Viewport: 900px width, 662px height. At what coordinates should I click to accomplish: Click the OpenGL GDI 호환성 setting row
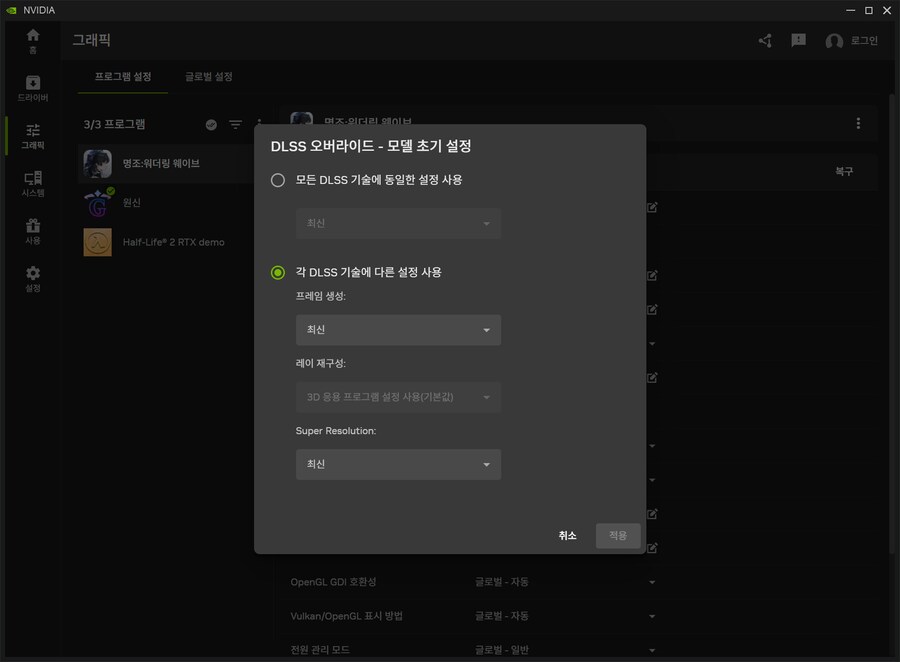click(474, 582)
